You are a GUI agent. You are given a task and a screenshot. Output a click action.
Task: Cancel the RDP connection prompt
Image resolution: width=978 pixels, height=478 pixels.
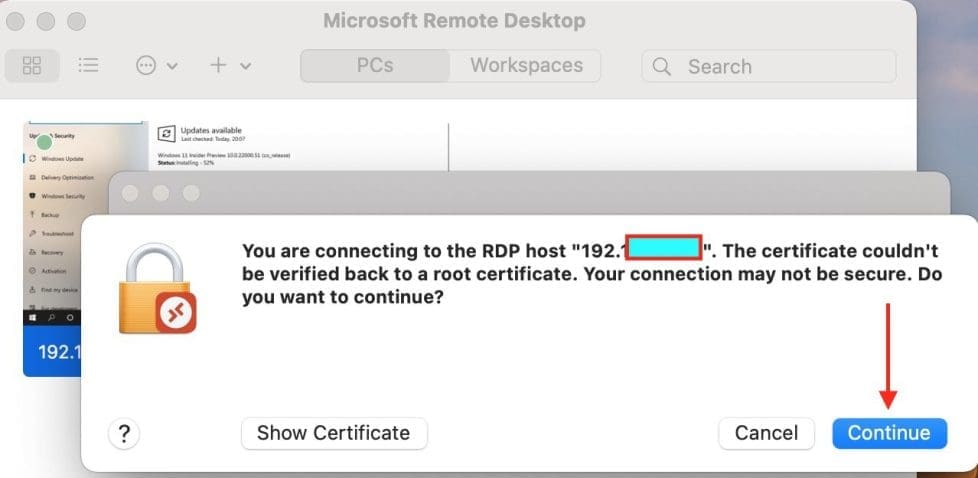[767, 433]
